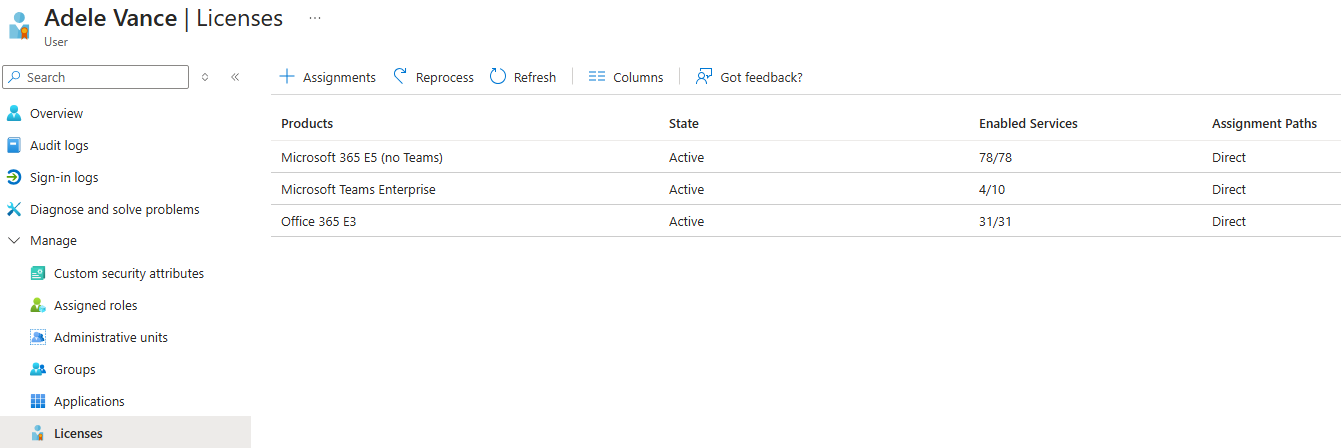Click the plus icon for Assignments

[287, 76]
